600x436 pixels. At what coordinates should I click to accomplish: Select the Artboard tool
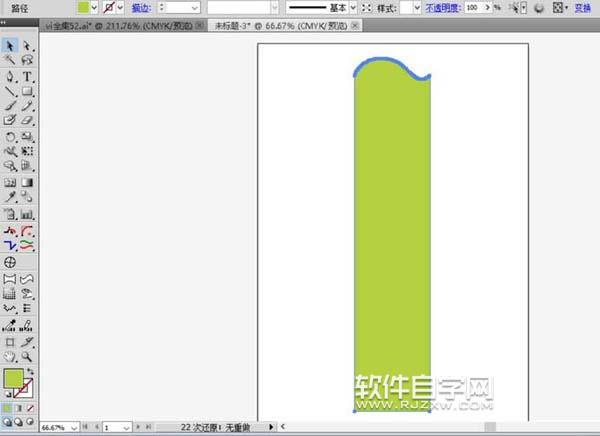(10, 342)
